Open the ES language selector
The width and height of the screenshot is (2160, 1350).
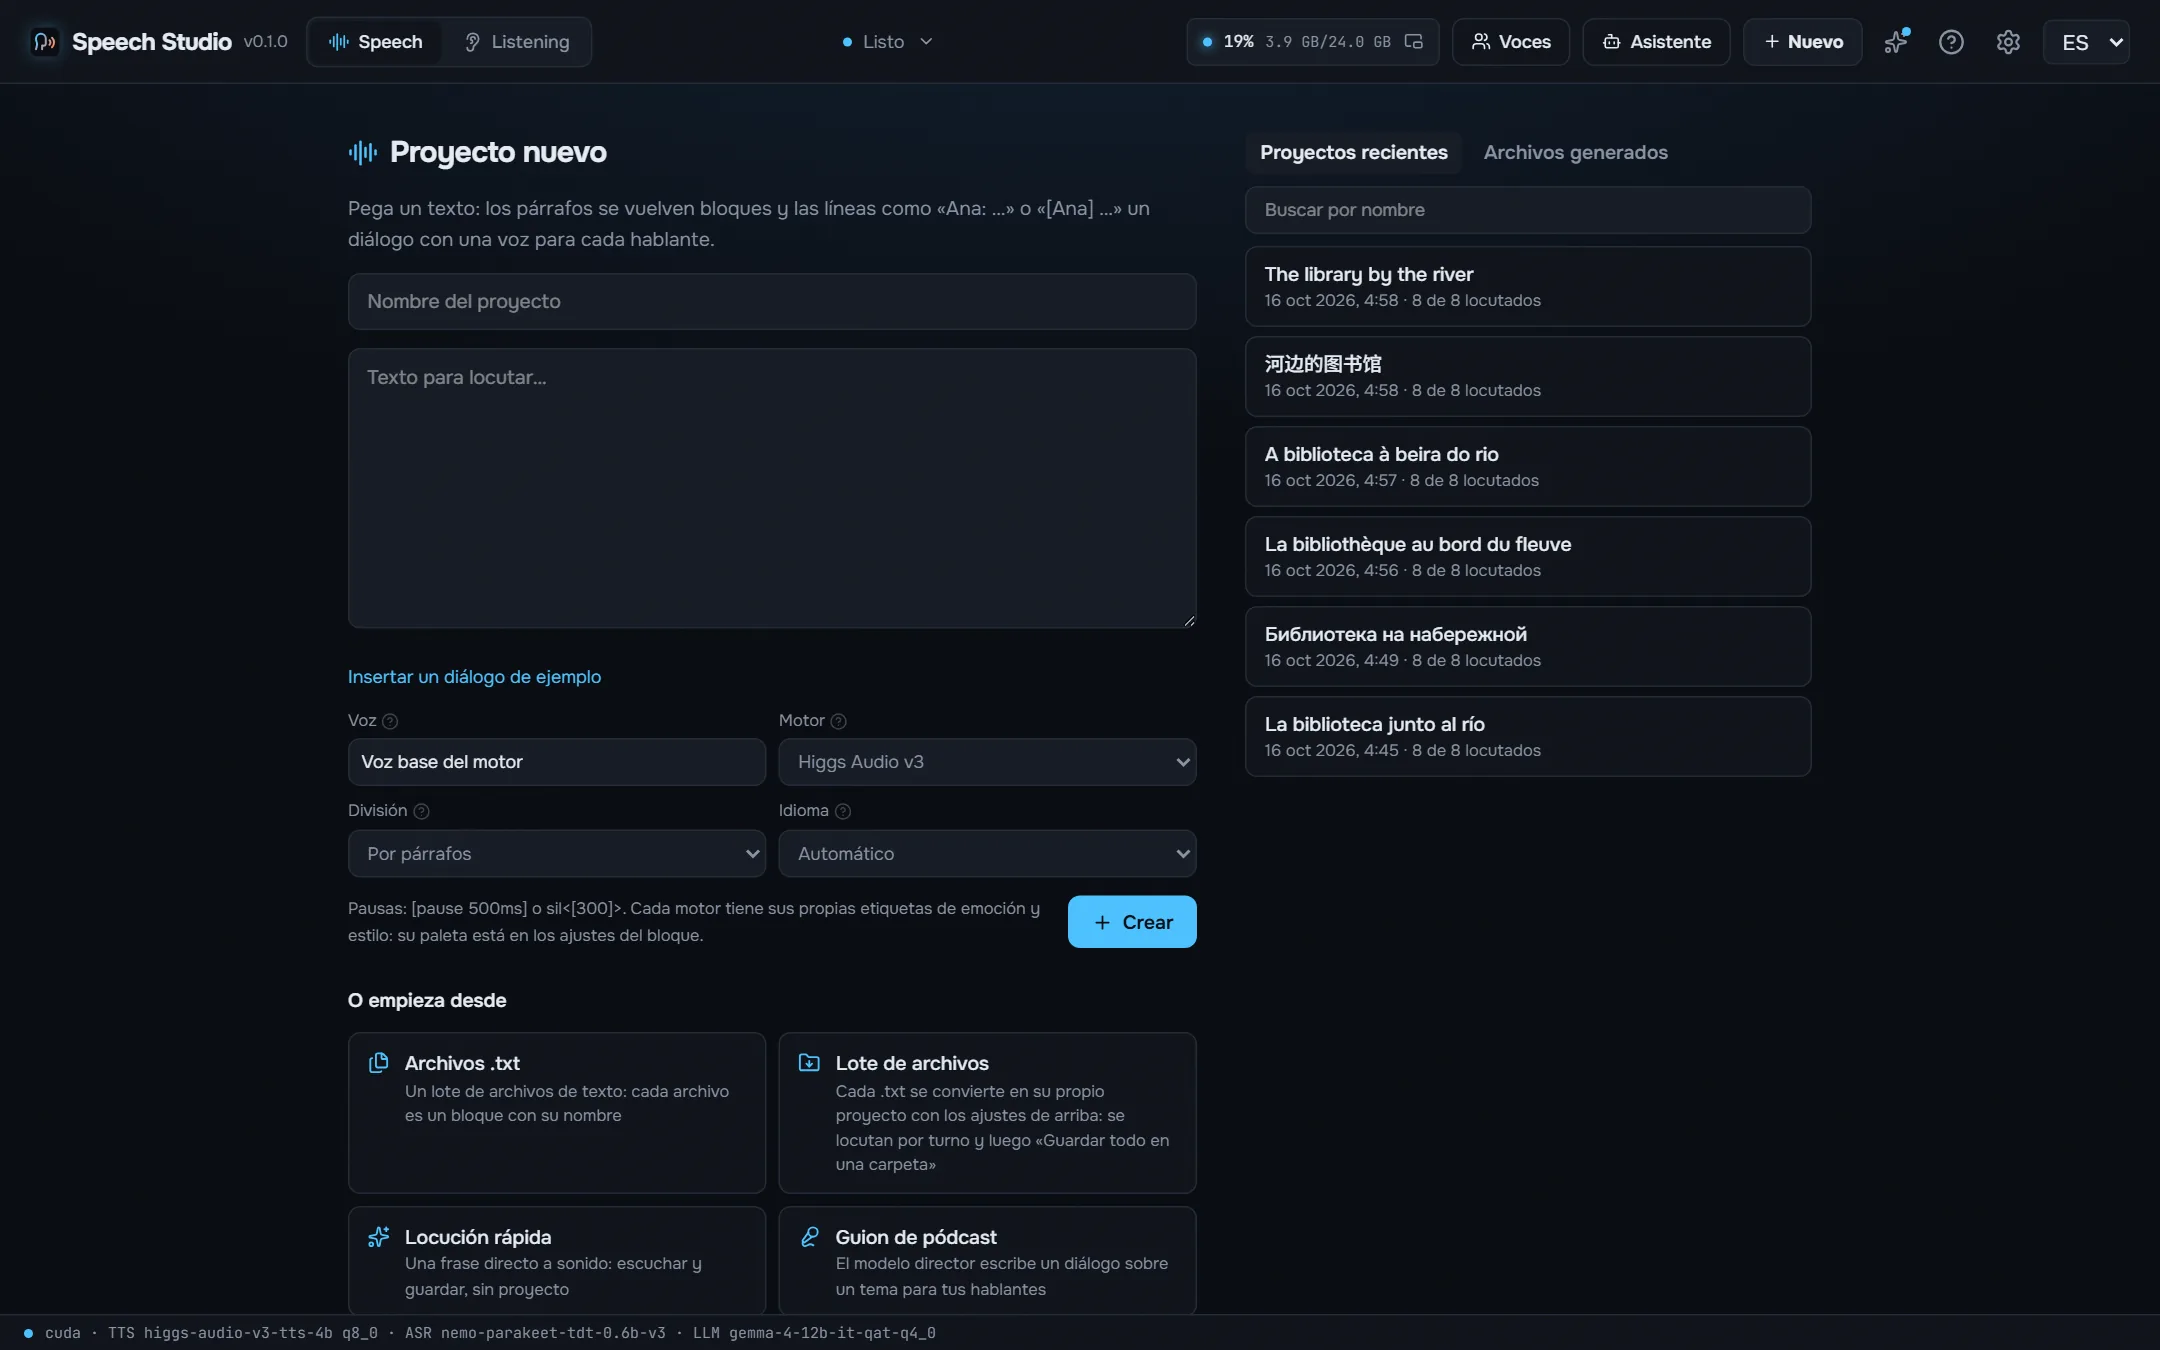(2086, 42)
